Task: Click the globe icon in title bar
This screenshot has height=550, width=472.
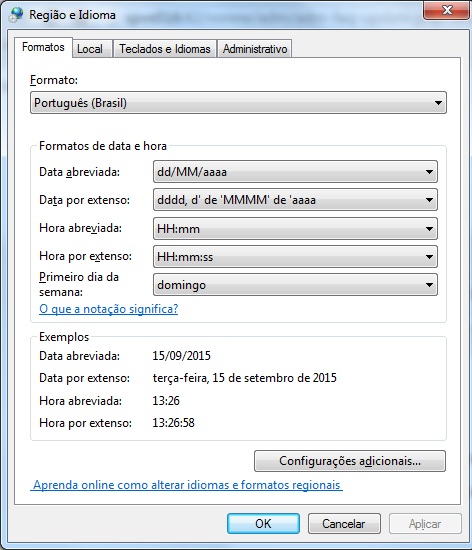Action: click(16, 15)
